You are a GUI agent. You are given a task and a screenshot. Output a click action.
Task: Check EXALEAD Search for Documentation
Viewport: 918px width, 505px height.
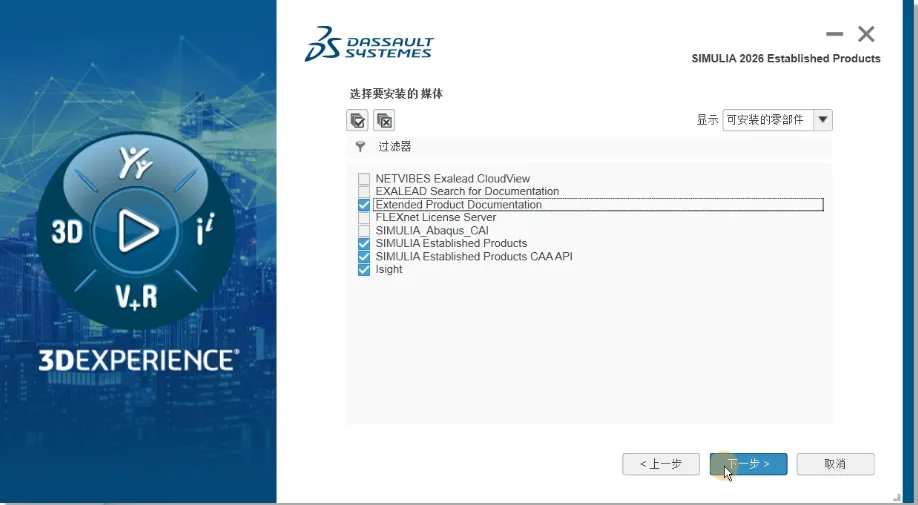(x=364, y=191)
